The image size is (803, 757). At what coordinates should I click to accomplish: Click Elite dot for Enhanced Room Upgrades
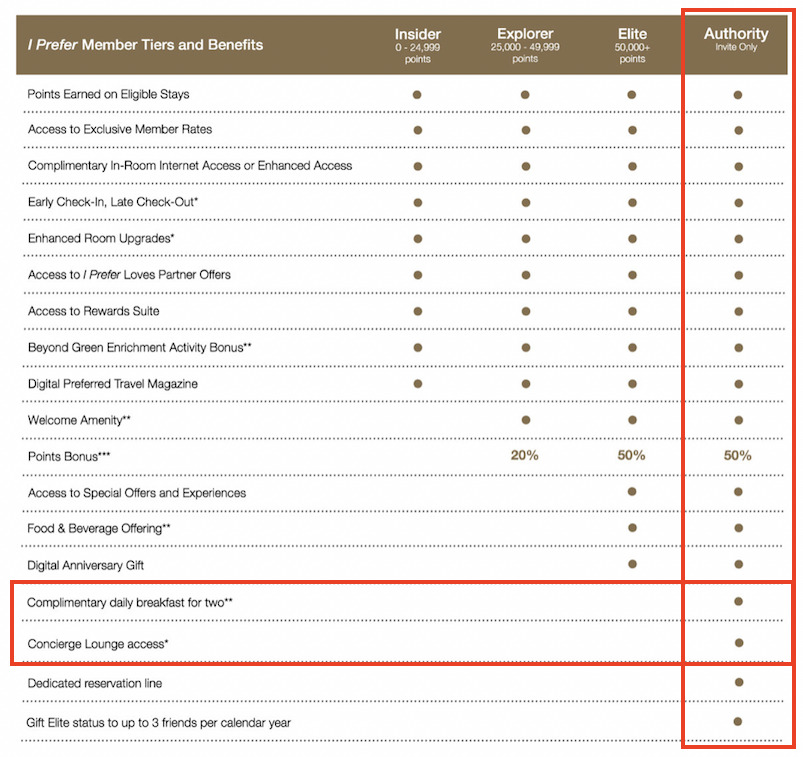click(x=632, y=239)
